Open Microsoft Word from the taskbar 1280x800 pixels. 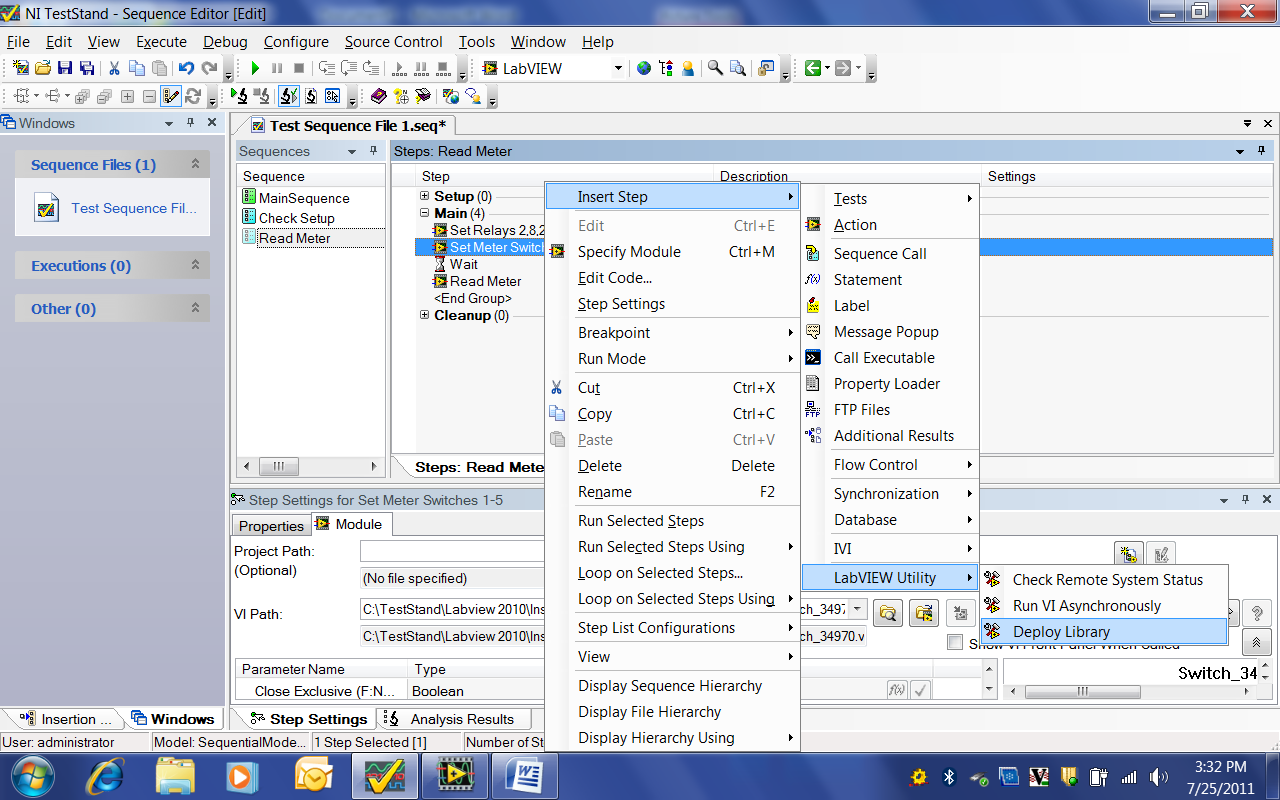tap(524, 775)
